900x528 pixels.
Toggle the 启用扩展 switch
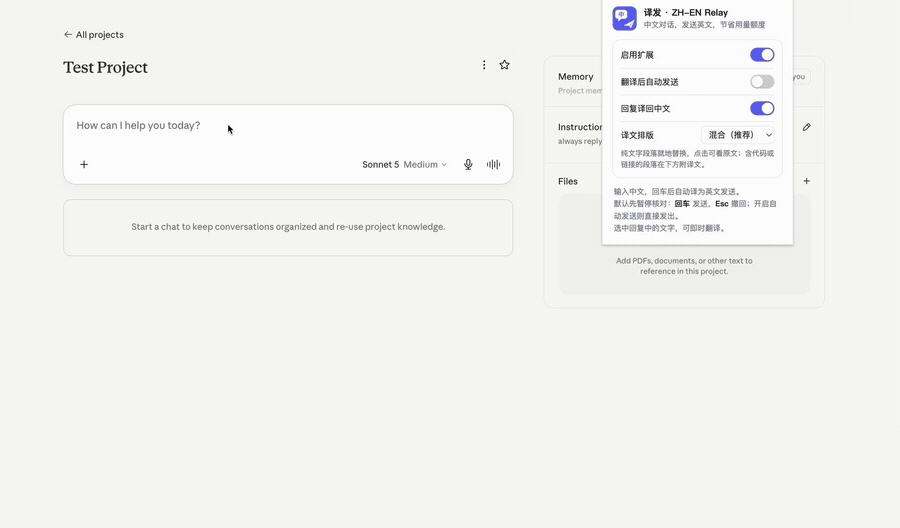click(762, 55)
